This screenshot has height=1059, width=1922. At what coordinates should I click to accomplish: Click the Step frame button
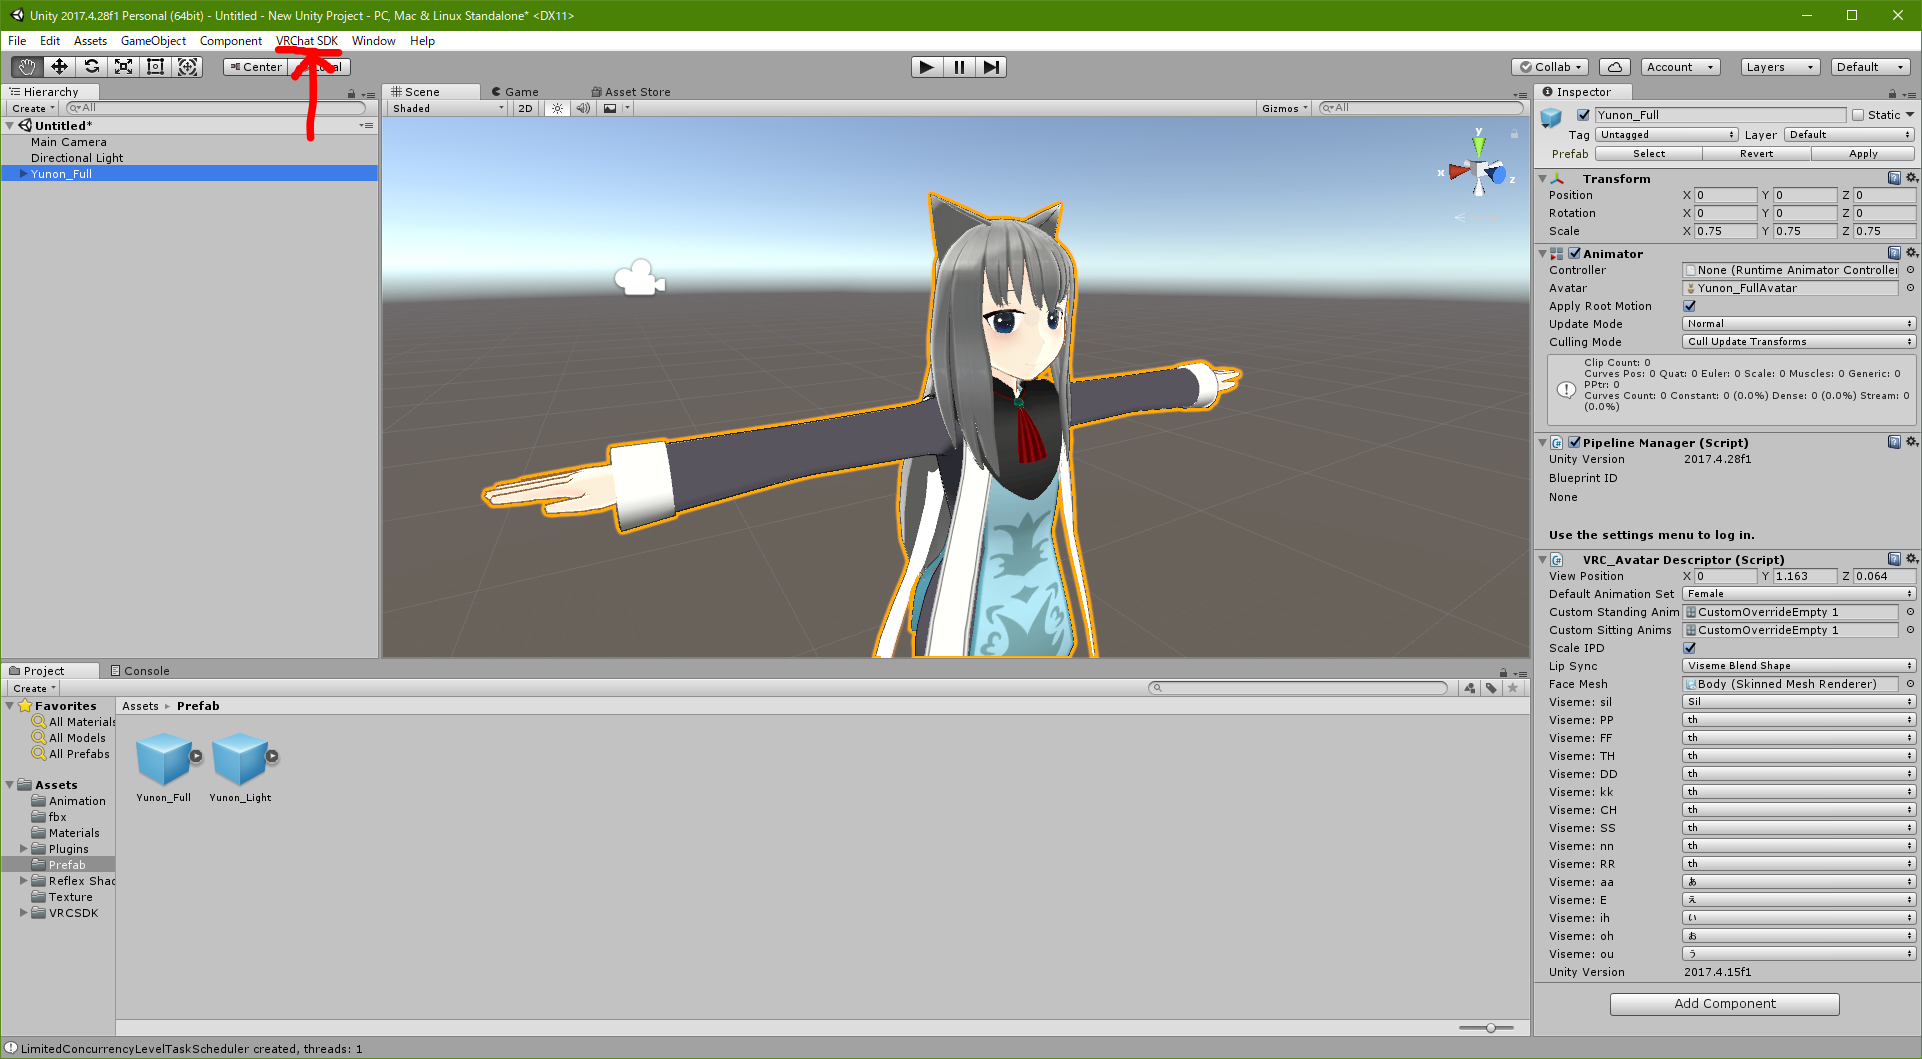pos(991,67)
